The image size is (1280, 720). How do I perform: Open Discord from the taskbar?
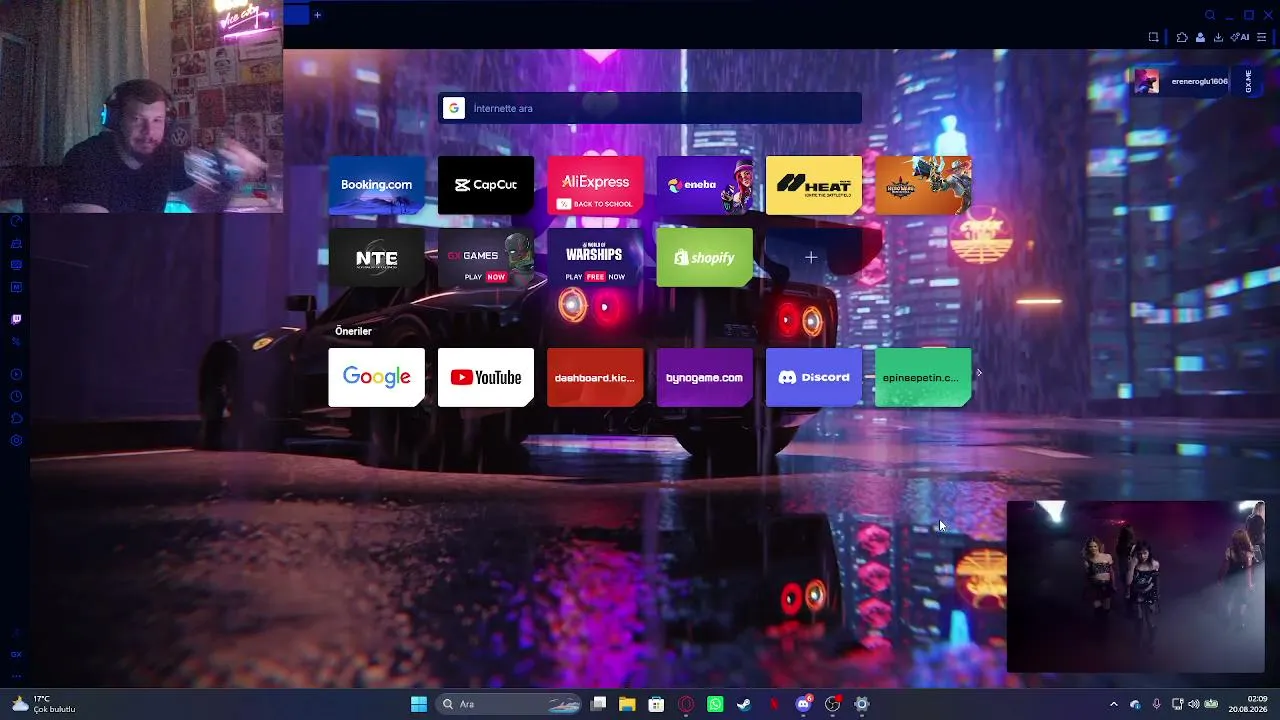pos(803,704)
